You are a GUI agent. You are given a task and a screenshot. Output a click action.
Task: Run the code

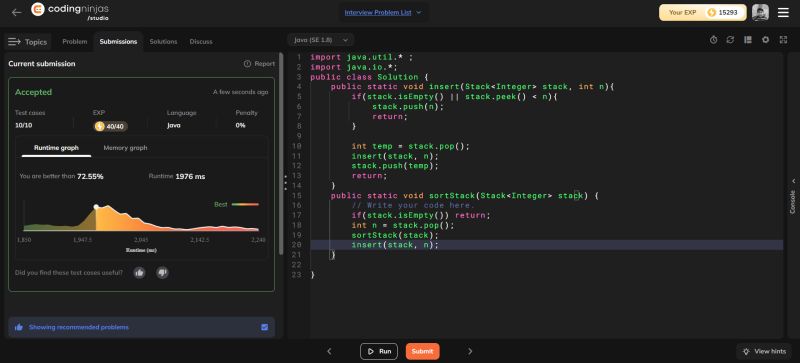pyautogui.click(x=379, y=351)
